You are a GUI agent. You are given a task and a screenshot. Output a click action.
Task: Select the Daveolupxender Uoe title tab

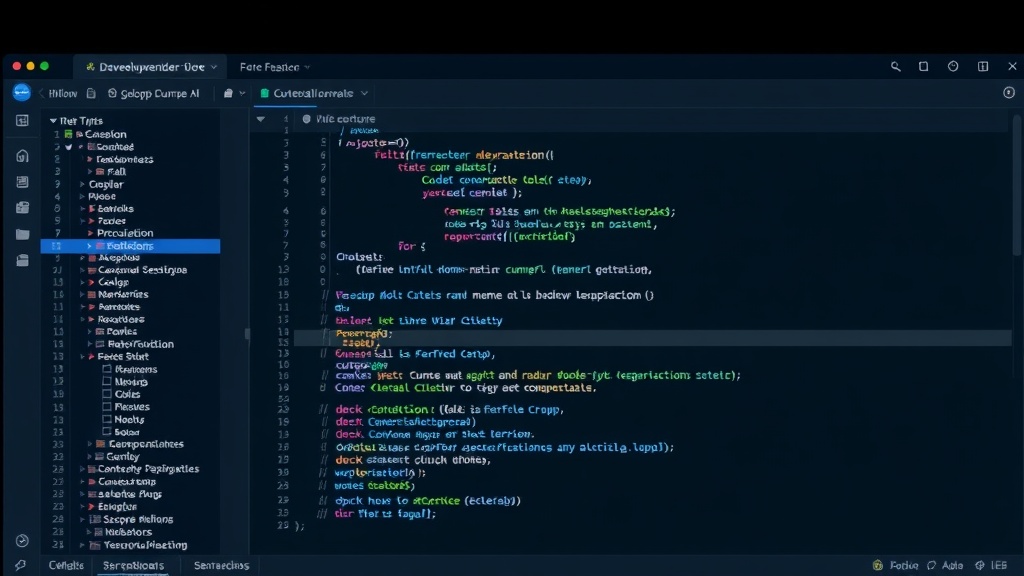151,67
